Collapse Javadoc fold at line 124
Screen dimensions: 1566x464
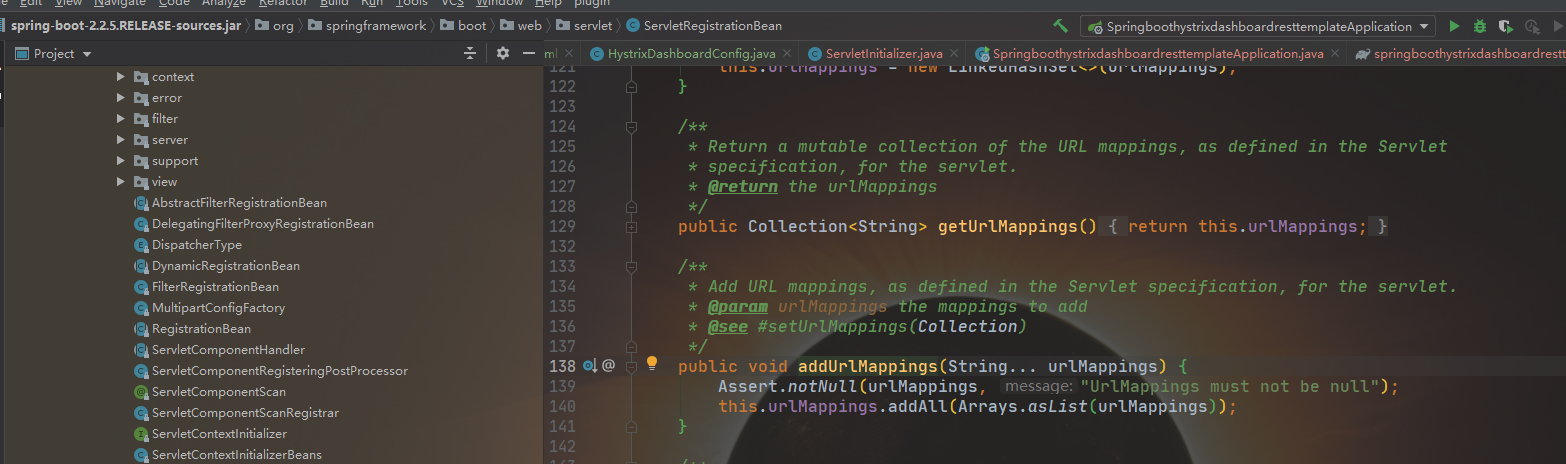coord(631,127)
